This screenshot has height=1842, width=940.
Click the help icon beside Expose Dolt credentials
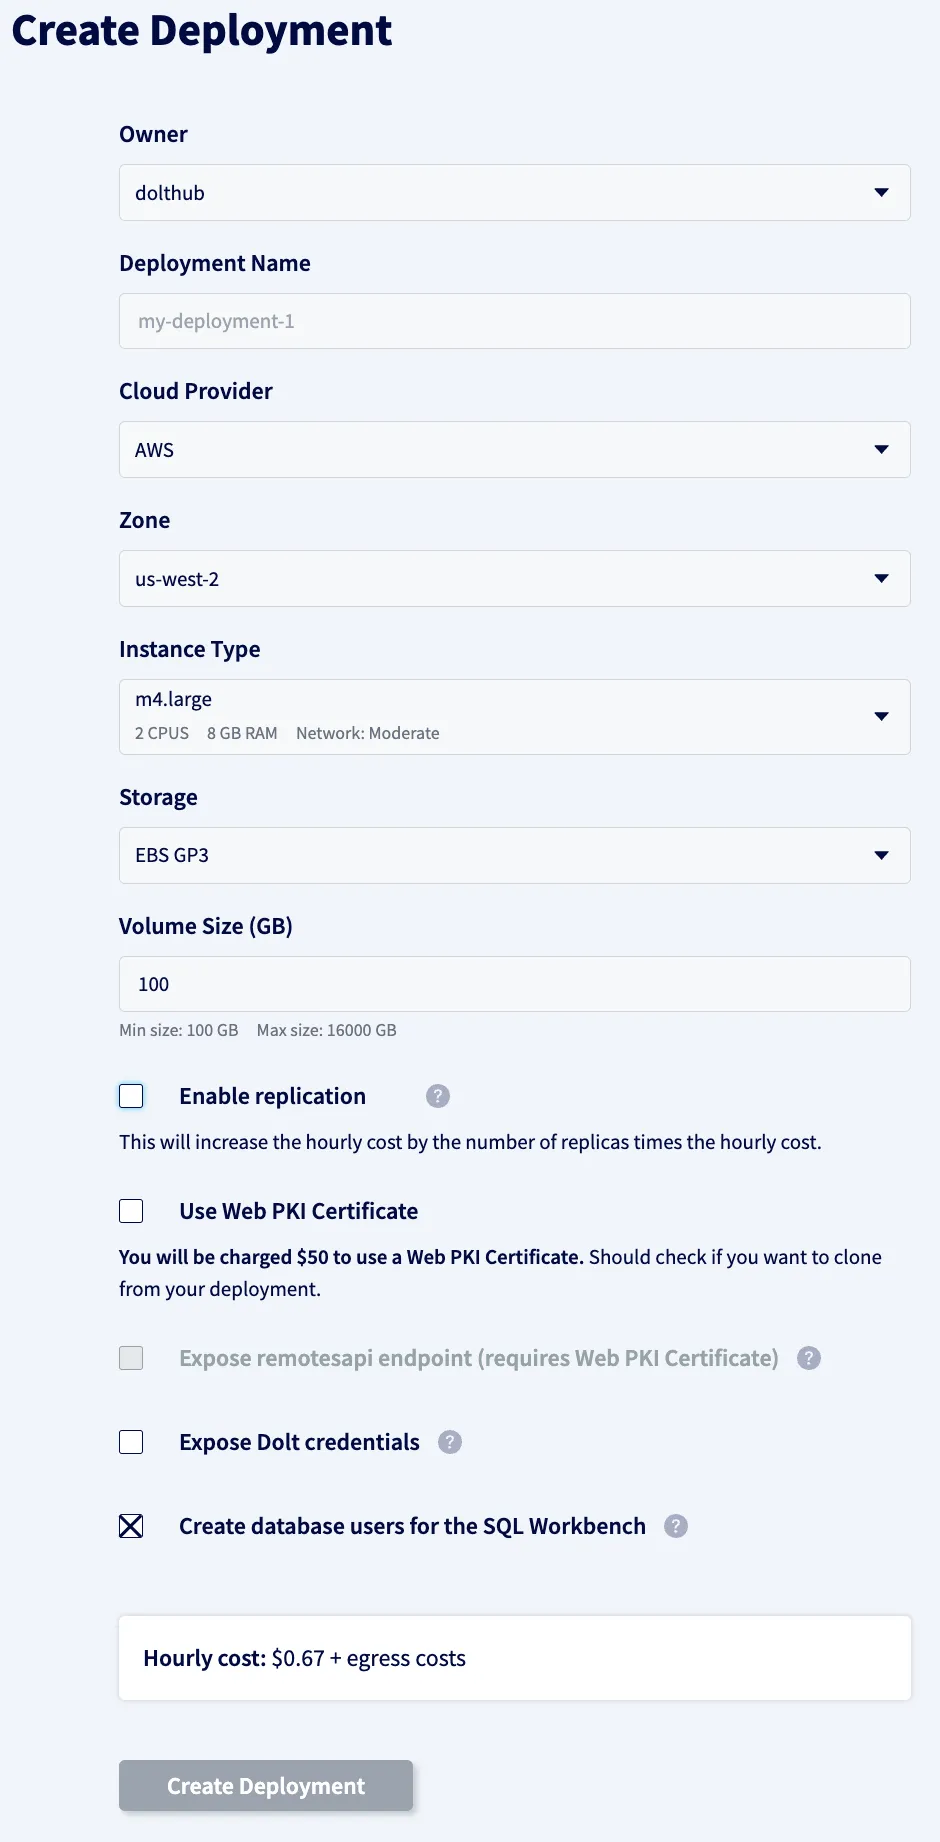(x=450, y=1442)
